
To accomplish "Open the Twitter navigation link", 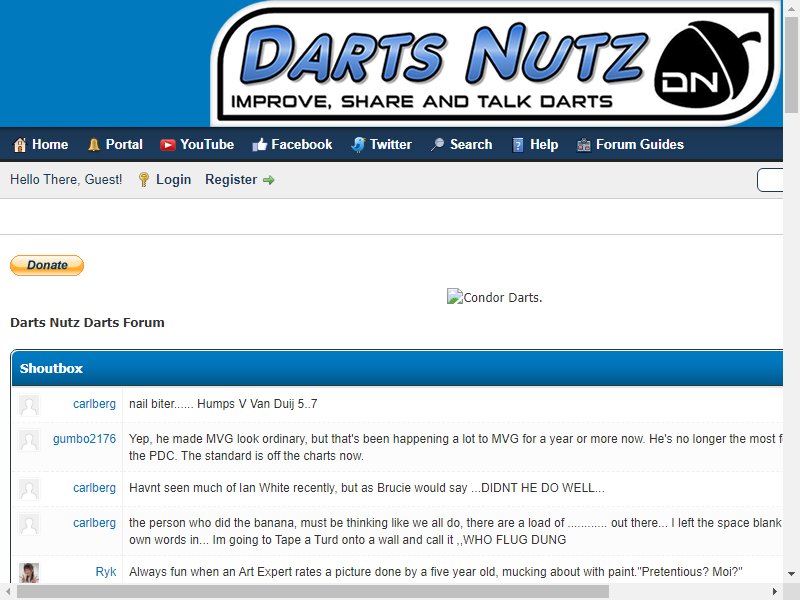I will [382, 145].
